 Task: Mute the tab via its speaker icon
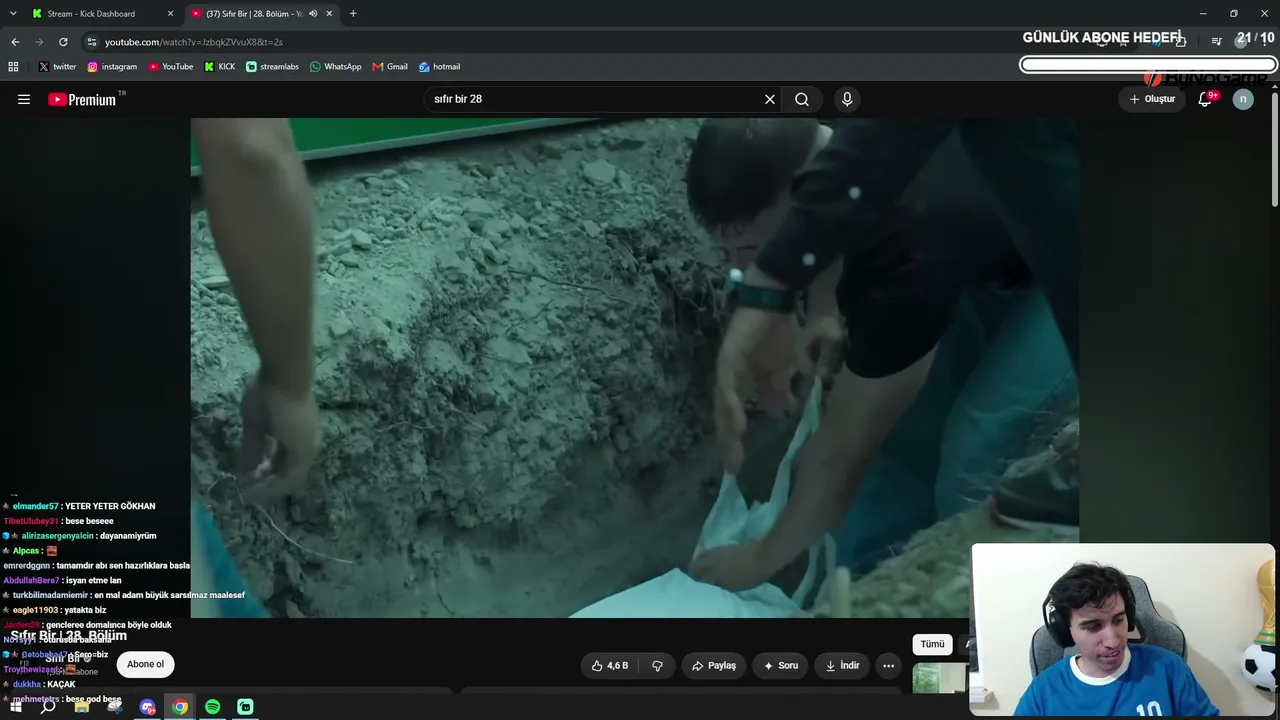point(313,14)
